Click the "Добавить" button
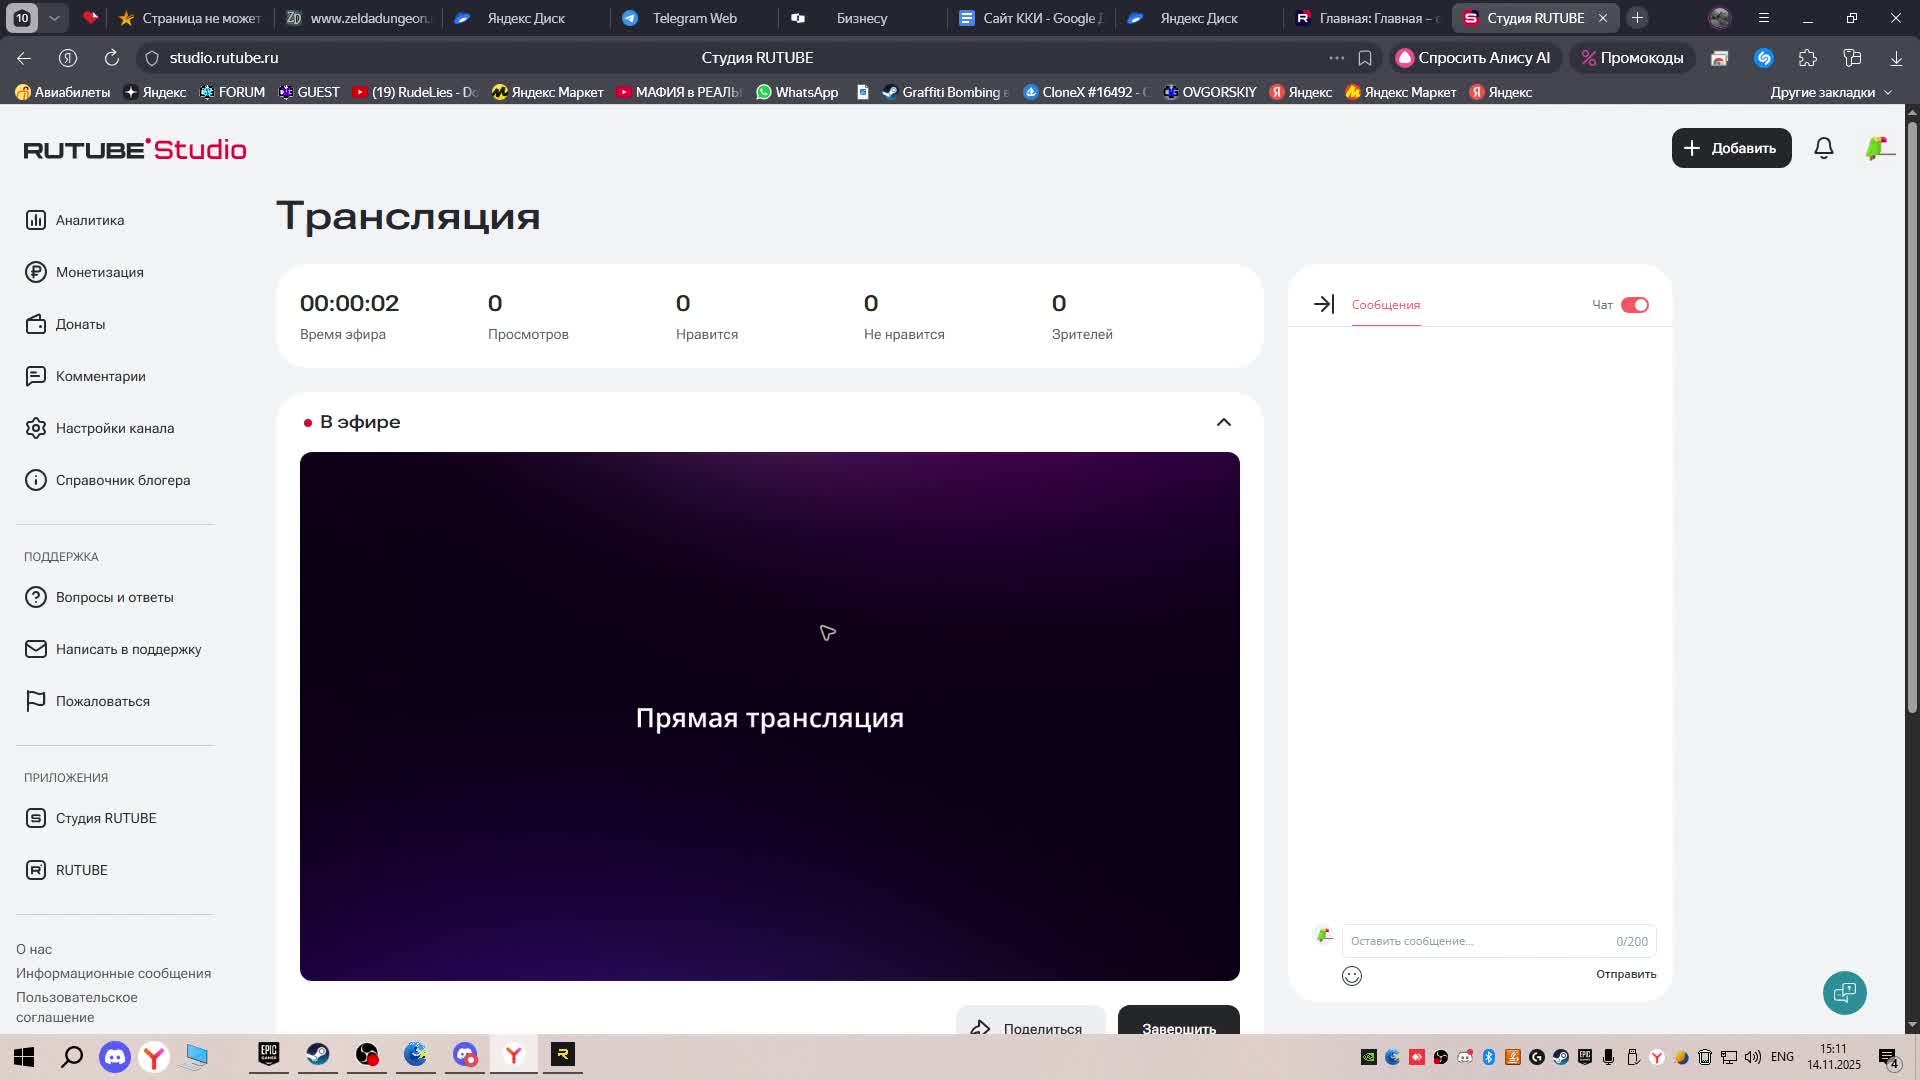 pos(1731,148)
